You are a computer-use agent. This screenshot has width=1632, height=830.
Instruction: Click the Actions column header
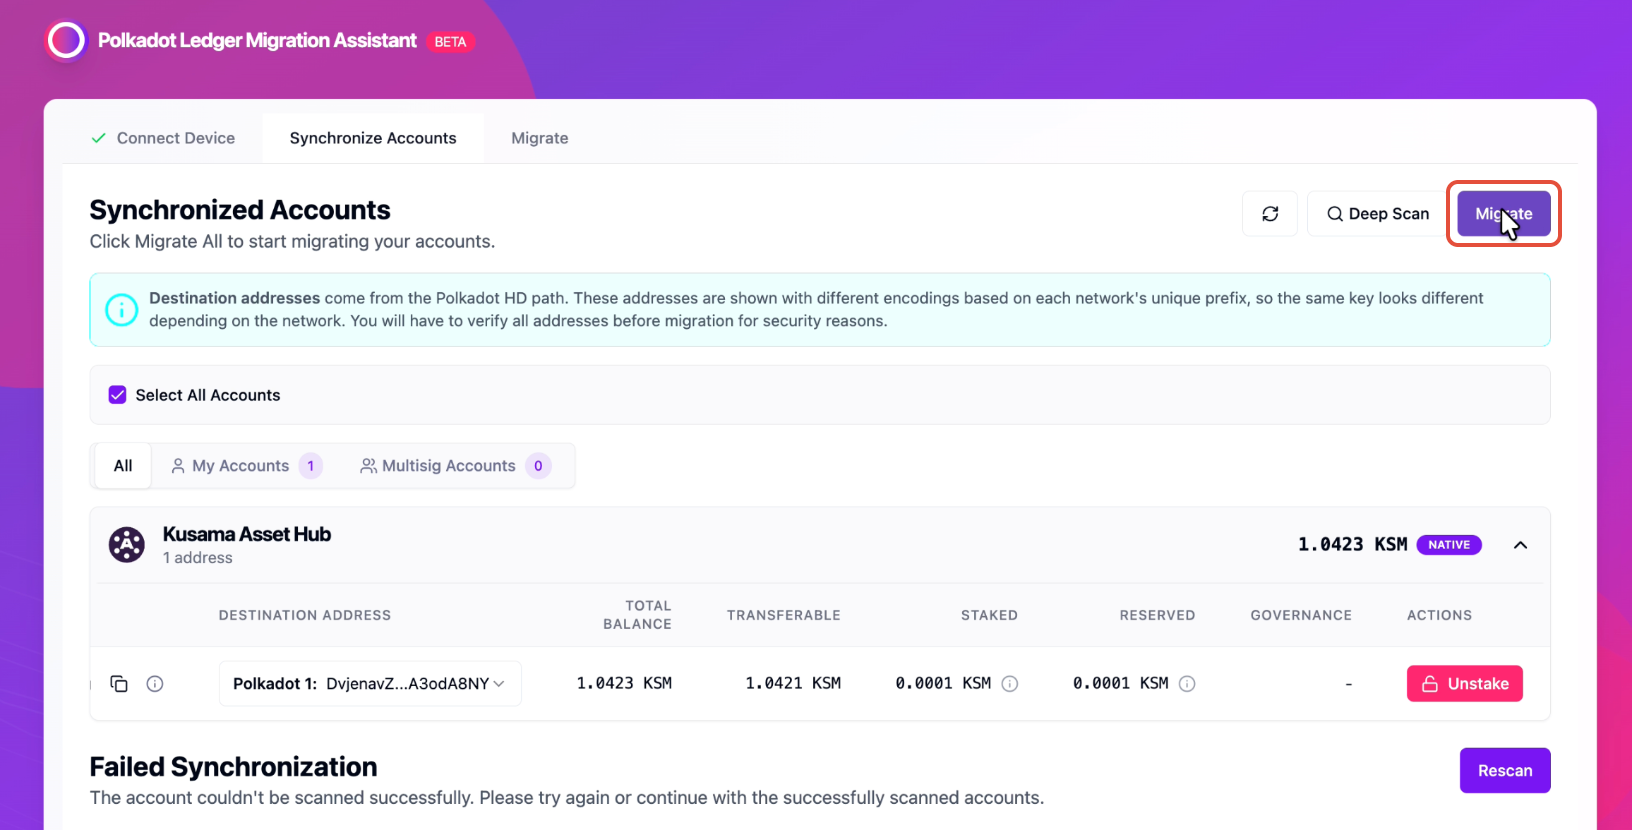click(1439, 616)
